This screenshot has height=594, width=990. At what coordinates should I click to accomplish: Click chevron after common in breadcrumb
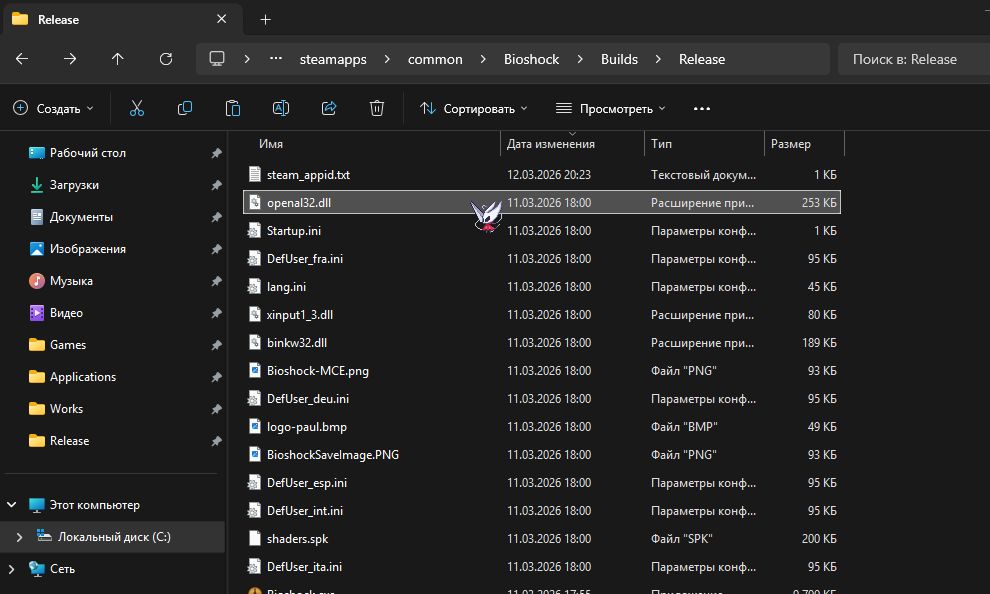[x=483, y=59]
